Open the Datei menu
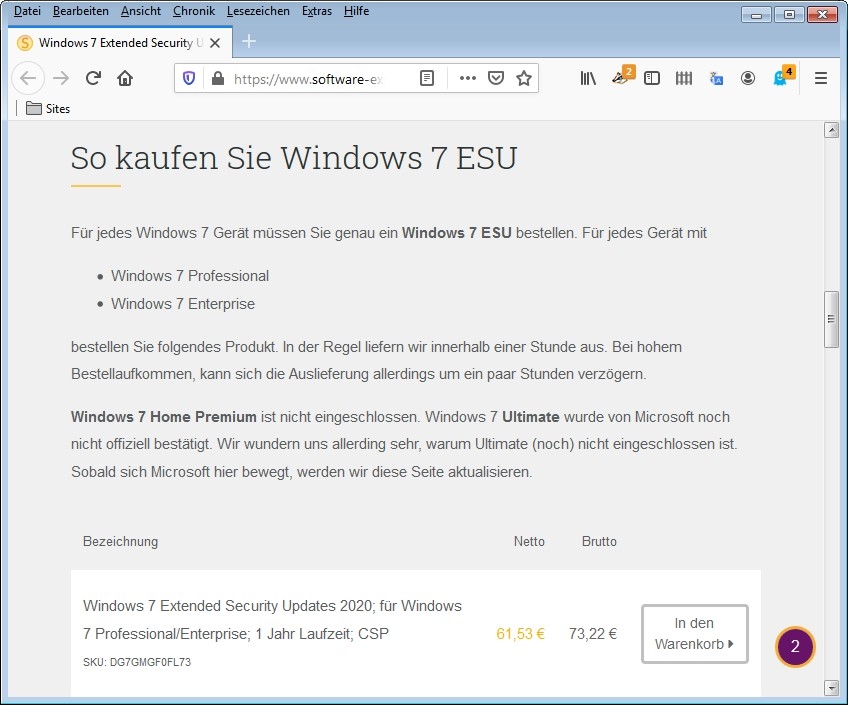The image size is (848, 705). pyautogui.click(x=27, y=11)
